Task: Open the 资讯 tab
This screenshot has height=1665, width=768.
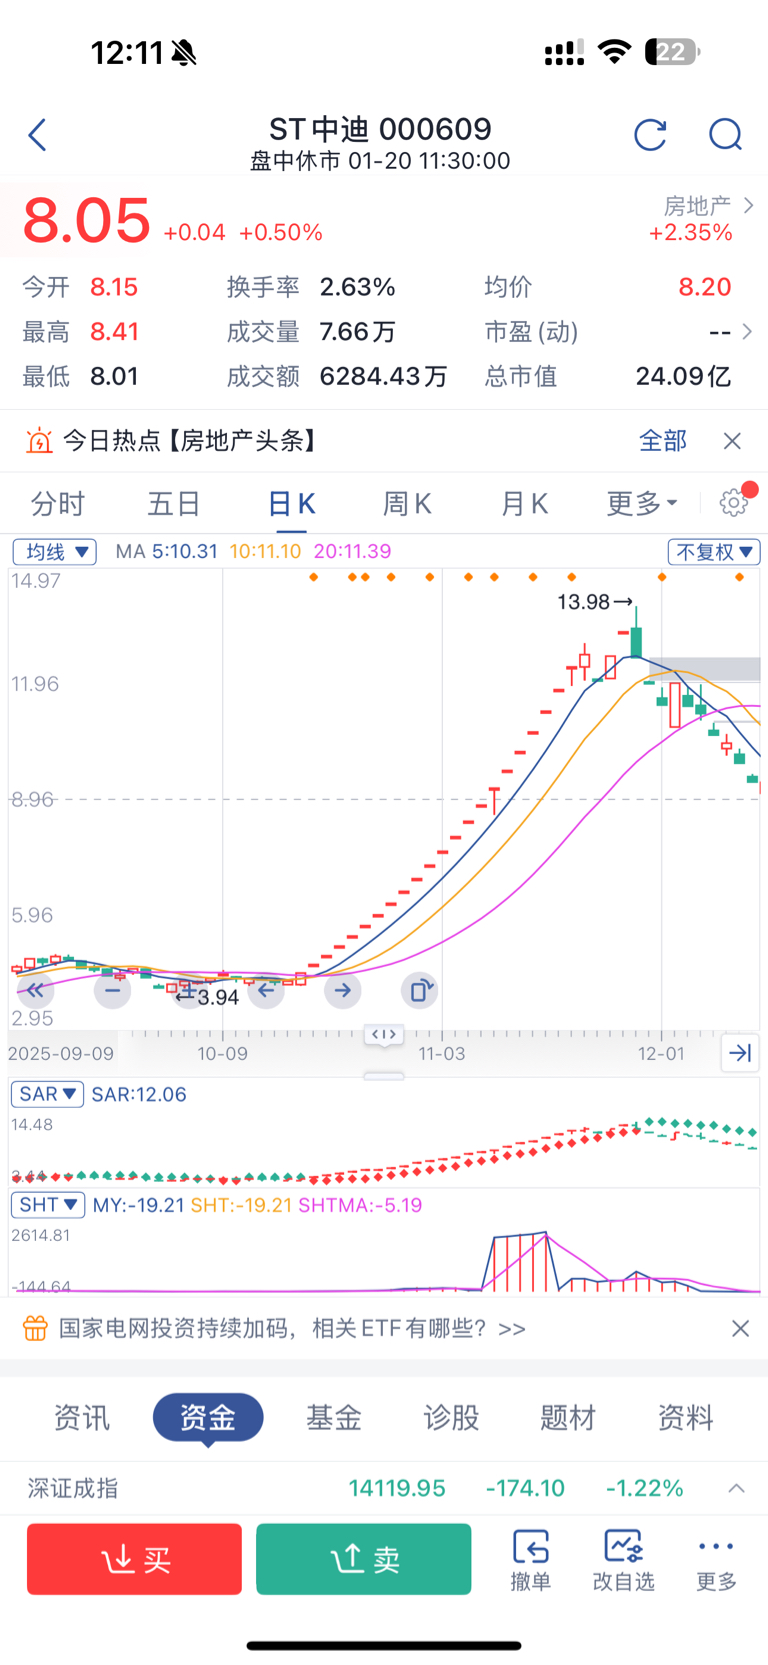Action: point(82,1417)
